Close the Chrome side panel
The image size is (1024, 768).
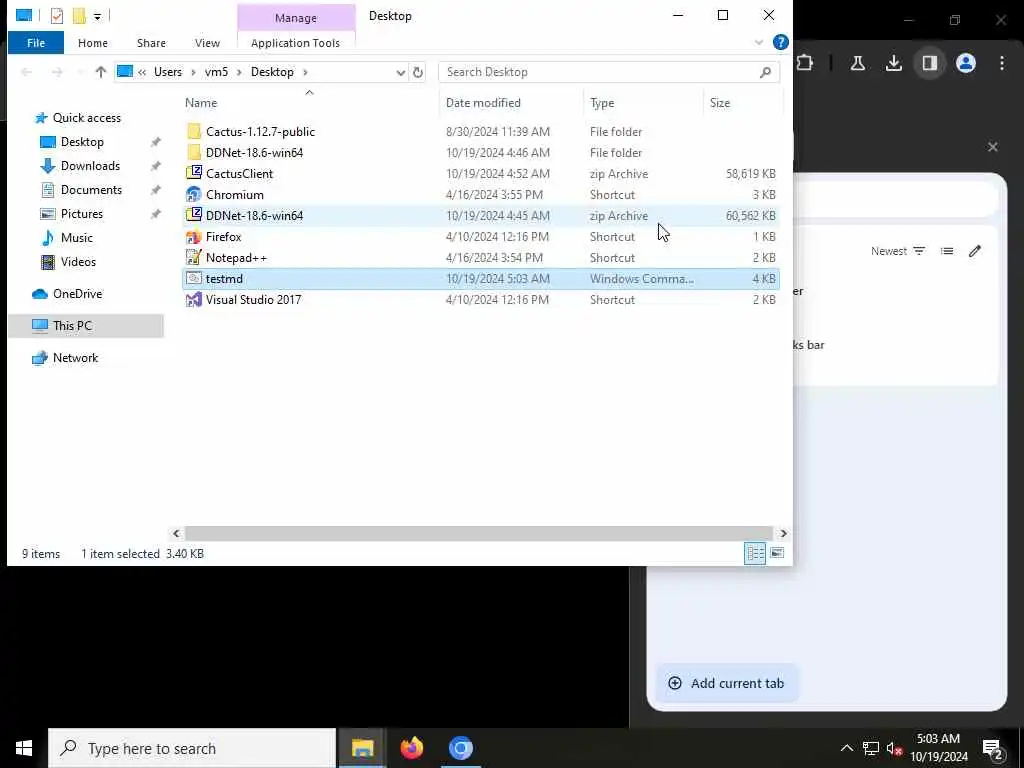pos(993,147)
